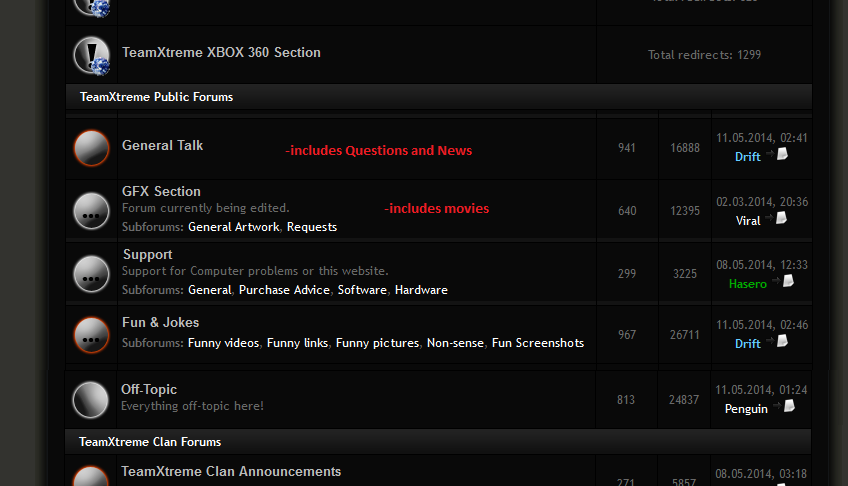This screenshot has height=486, width=848.
Task: Click the Fun & Jokes forum status icon
Action: coord(91,335)
